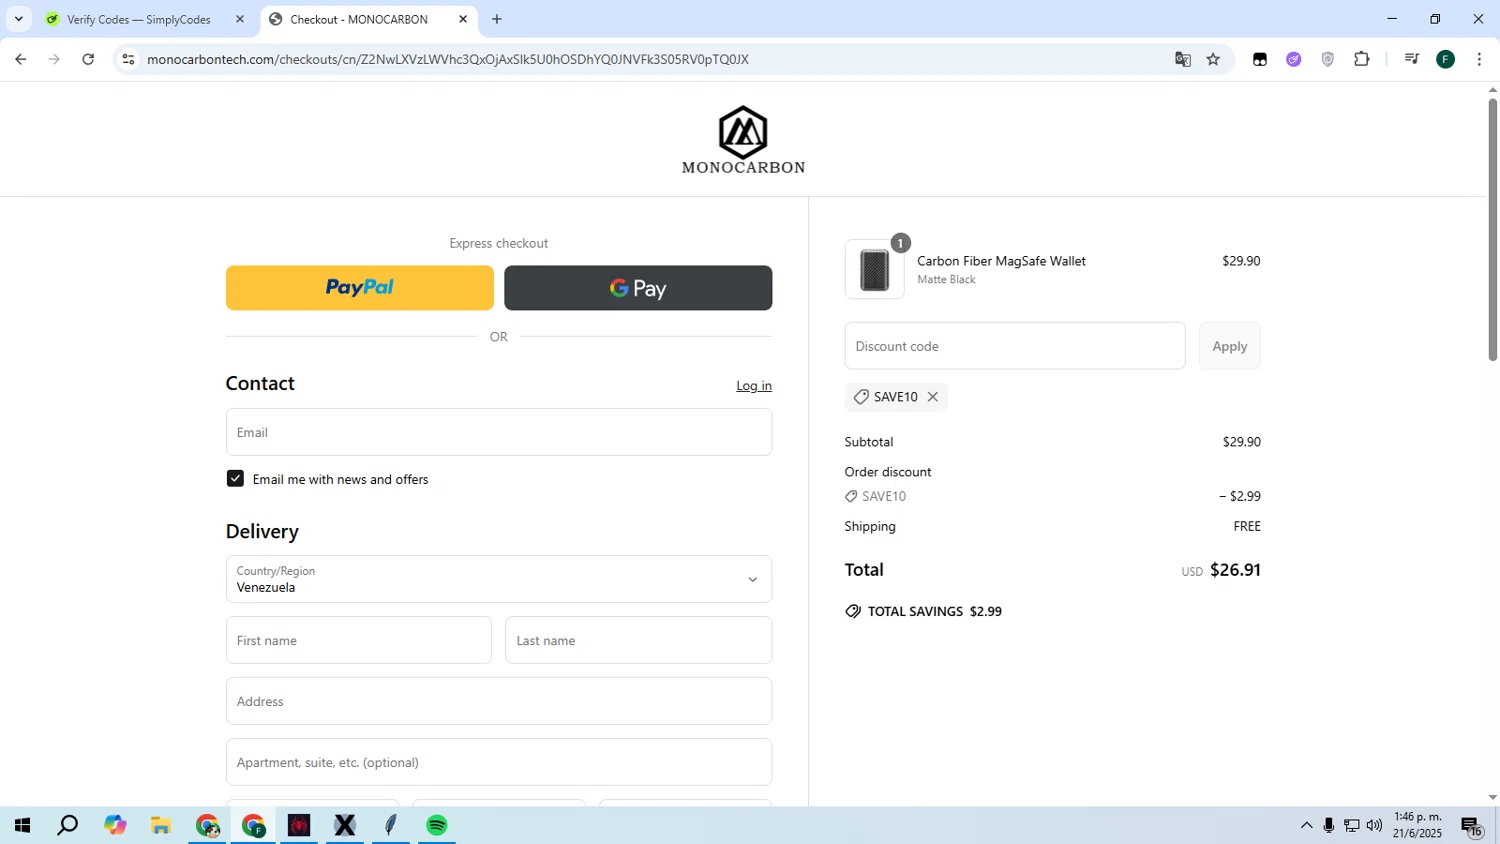
Task: Open the Country/Region dropdown
Action: pyautogui.click(x=499, y=579)
